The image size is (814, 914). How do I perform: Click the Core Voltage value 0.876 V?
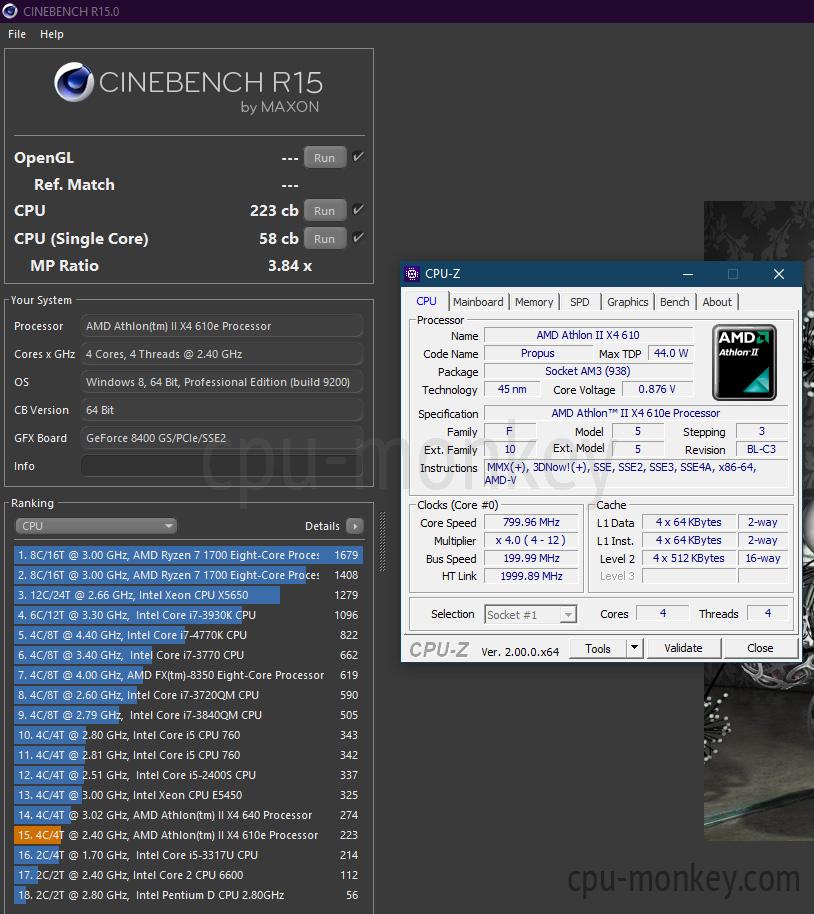[x=657, y=389]
